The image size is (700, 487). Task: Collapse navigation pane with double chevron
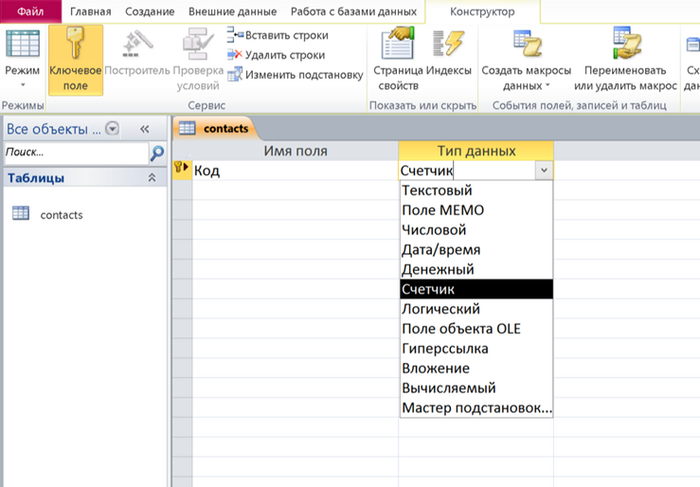click(144, 128)
